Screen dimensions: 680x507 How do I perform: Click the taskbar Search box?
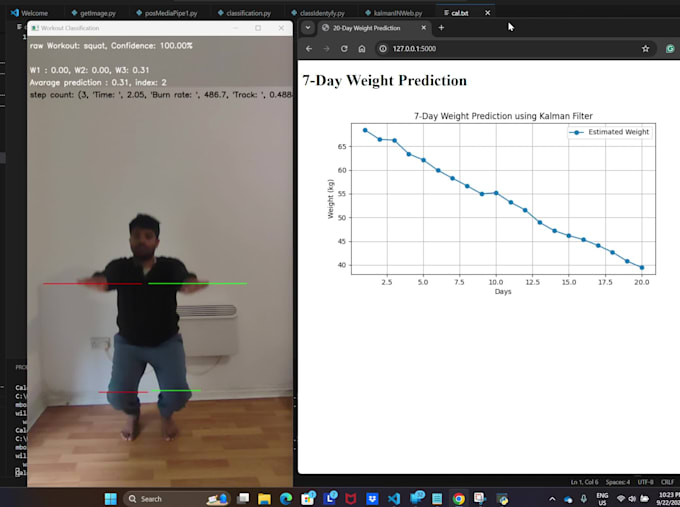[x=177, y=499]
